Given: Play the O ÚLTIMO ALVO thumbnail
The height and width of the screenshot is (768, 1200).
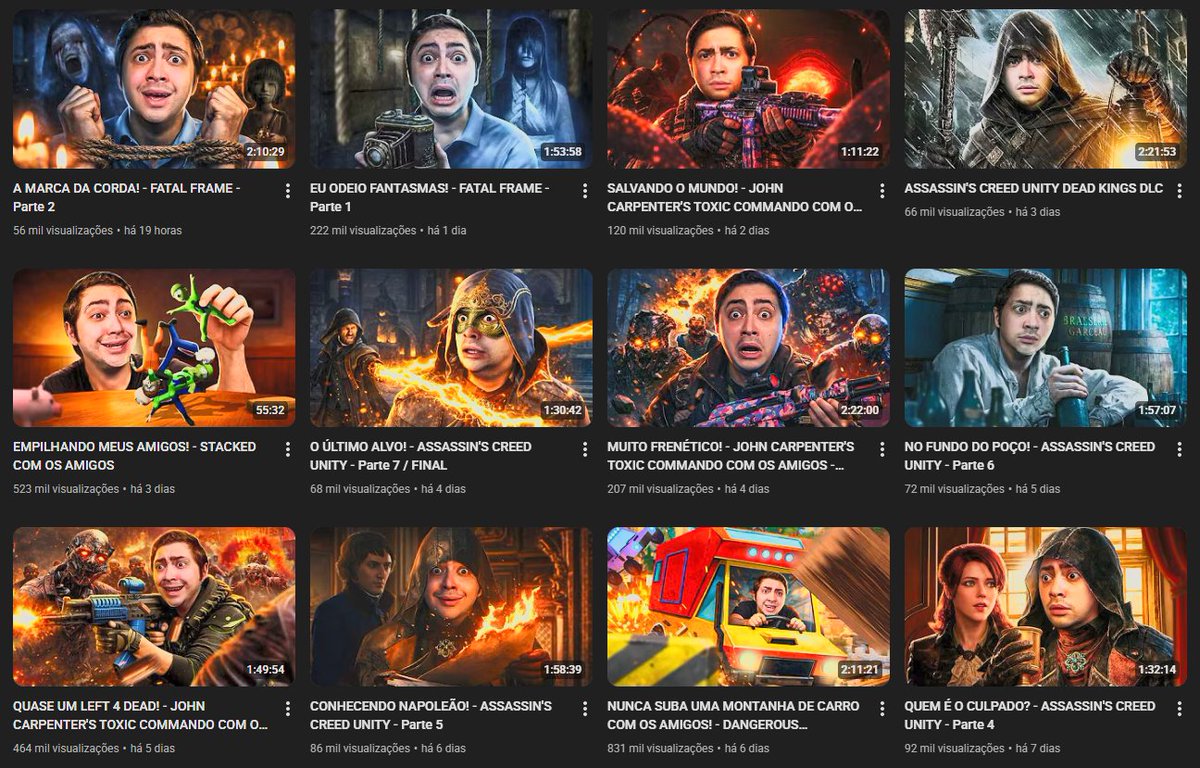Looking at the screenshot, I should point(451,348).
